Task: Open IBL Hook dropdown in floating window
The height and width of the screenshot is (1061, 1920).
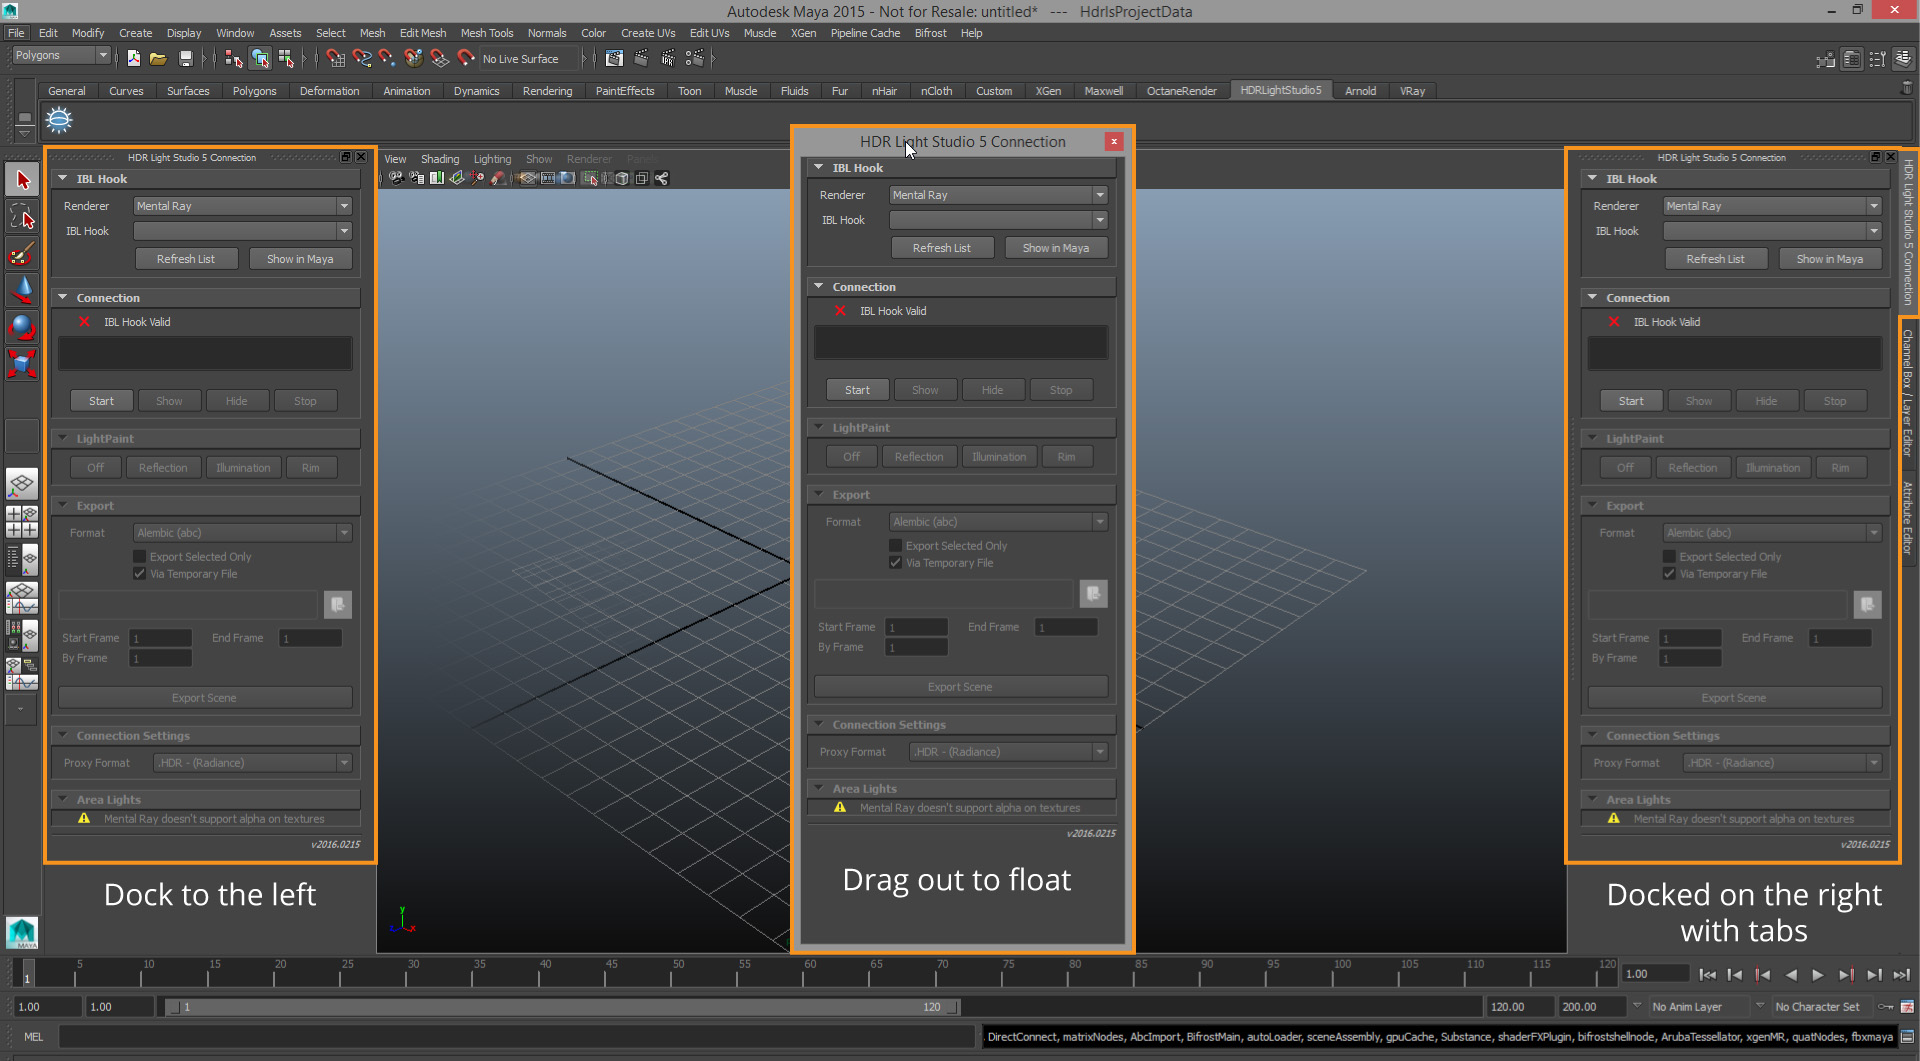Action: tap(998, 220)
